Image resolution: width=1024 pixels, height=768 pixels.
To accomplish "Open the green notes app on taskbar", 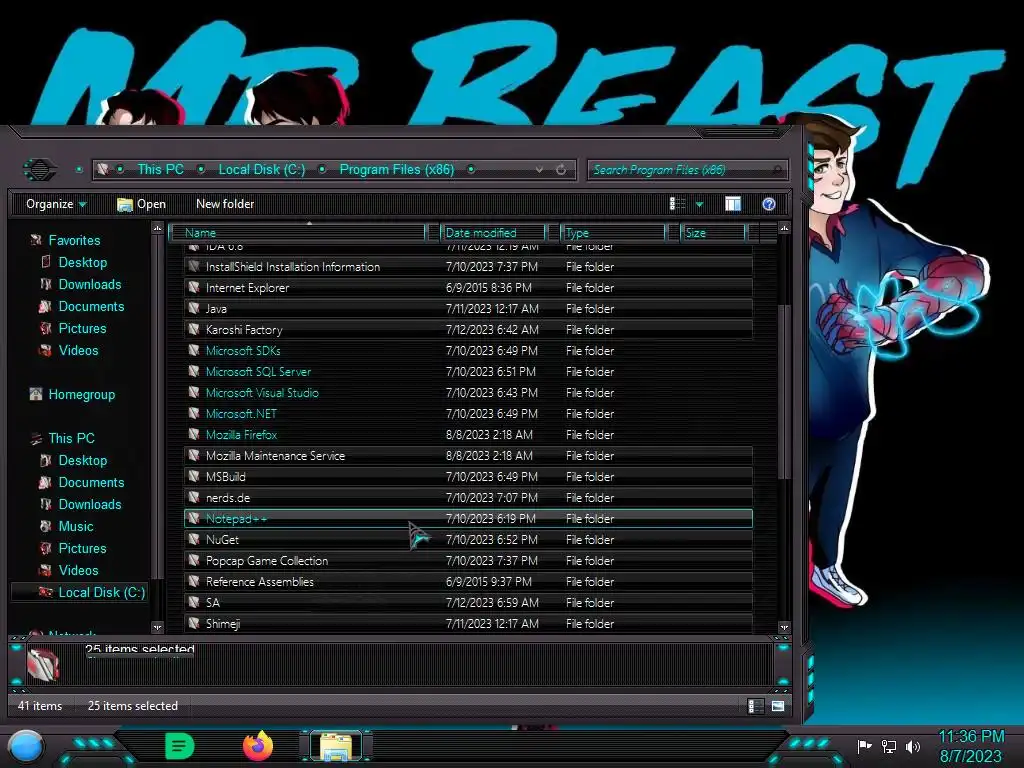I will point(180,746).
